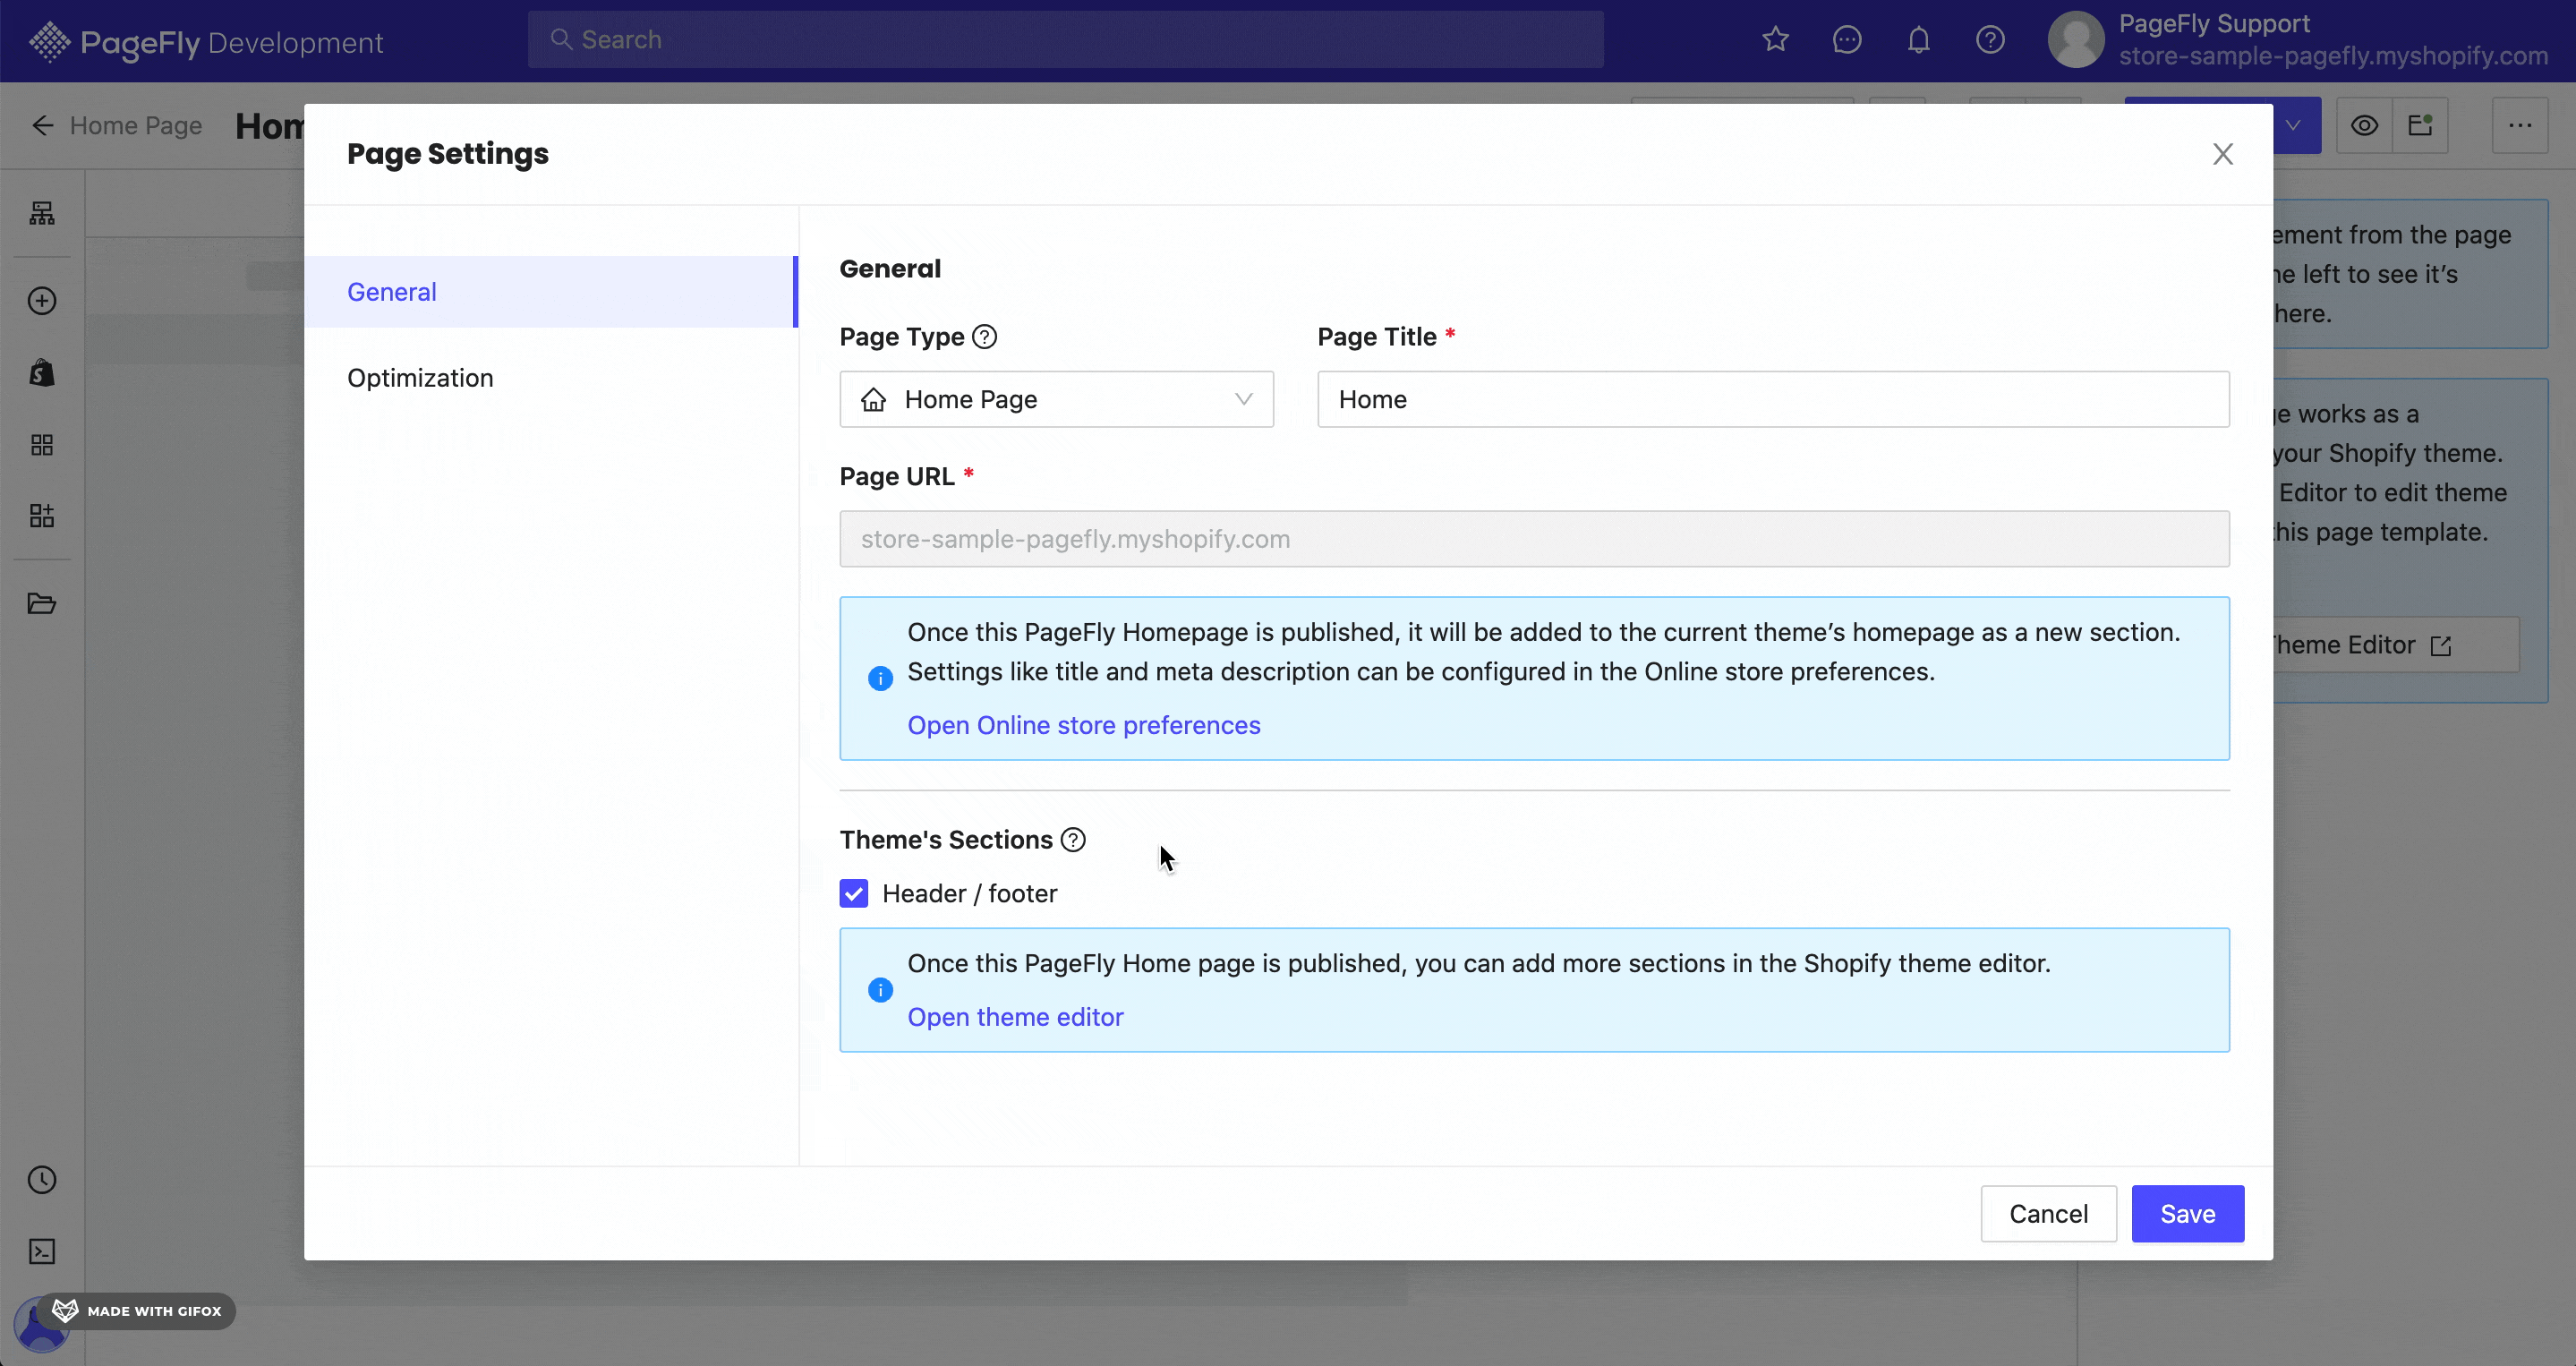
Task: Open the Optimization settings tab
Action: pos(551,378)
